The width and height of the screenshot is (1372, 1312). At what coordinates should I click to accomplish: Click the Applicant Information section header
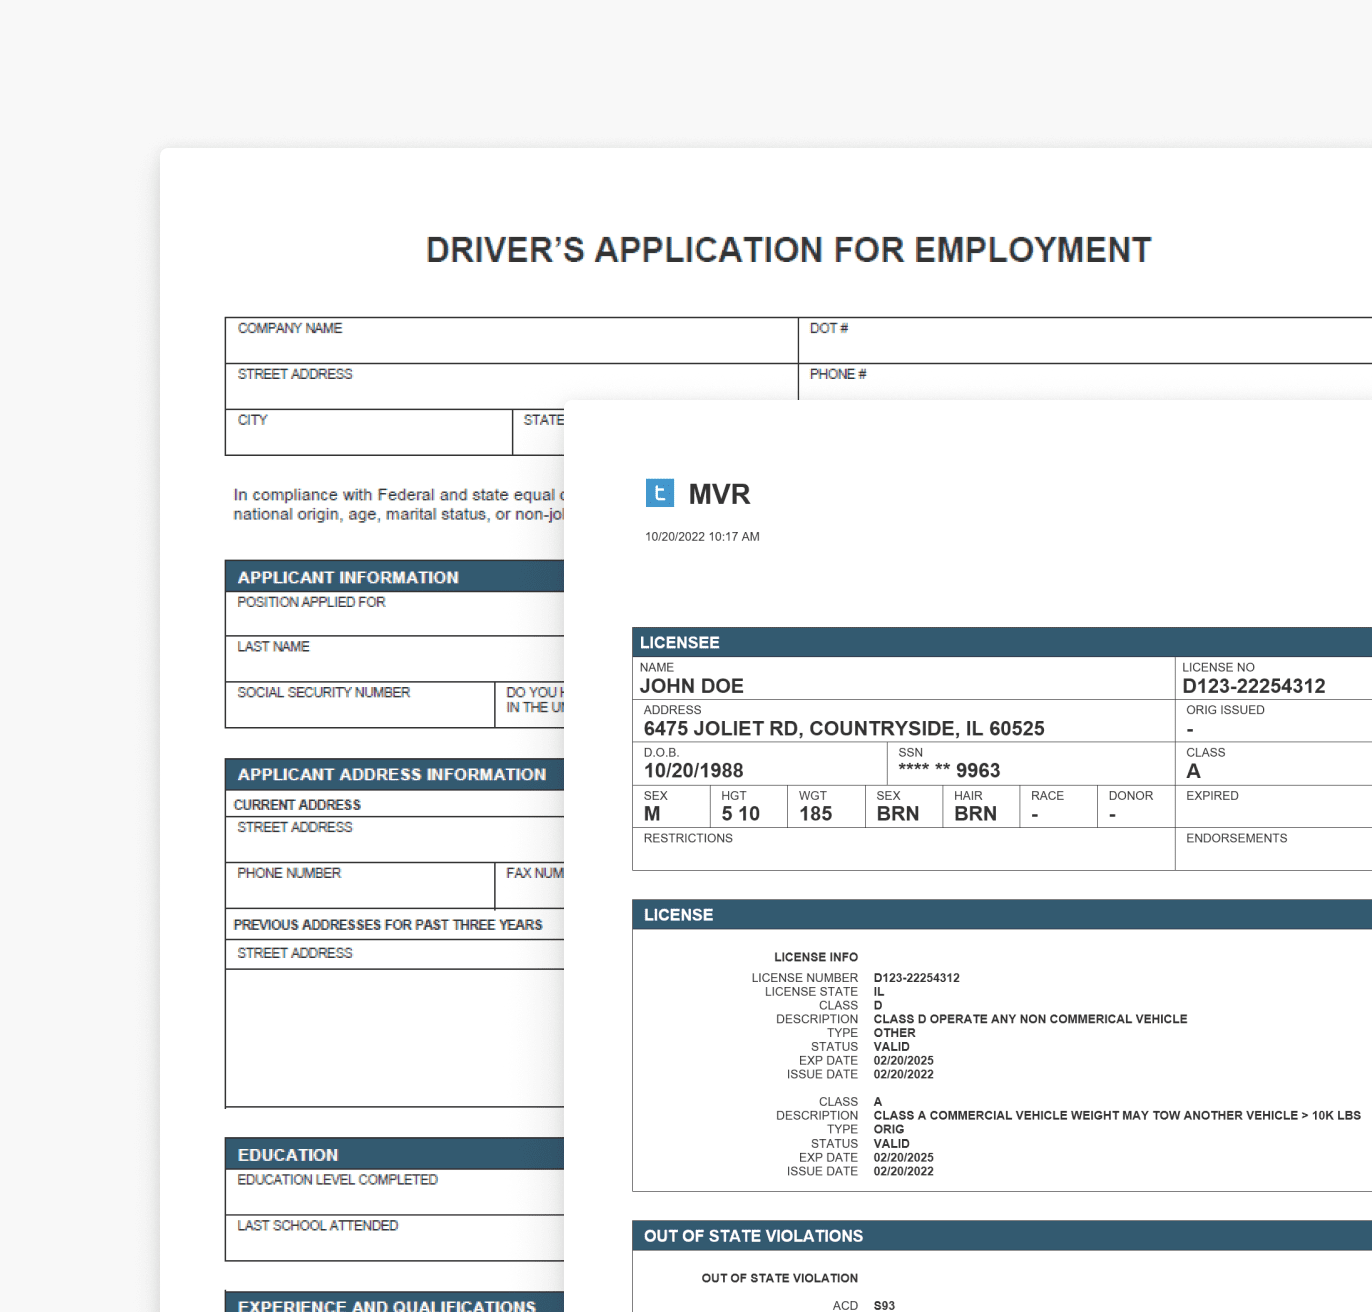coord(395,577)
